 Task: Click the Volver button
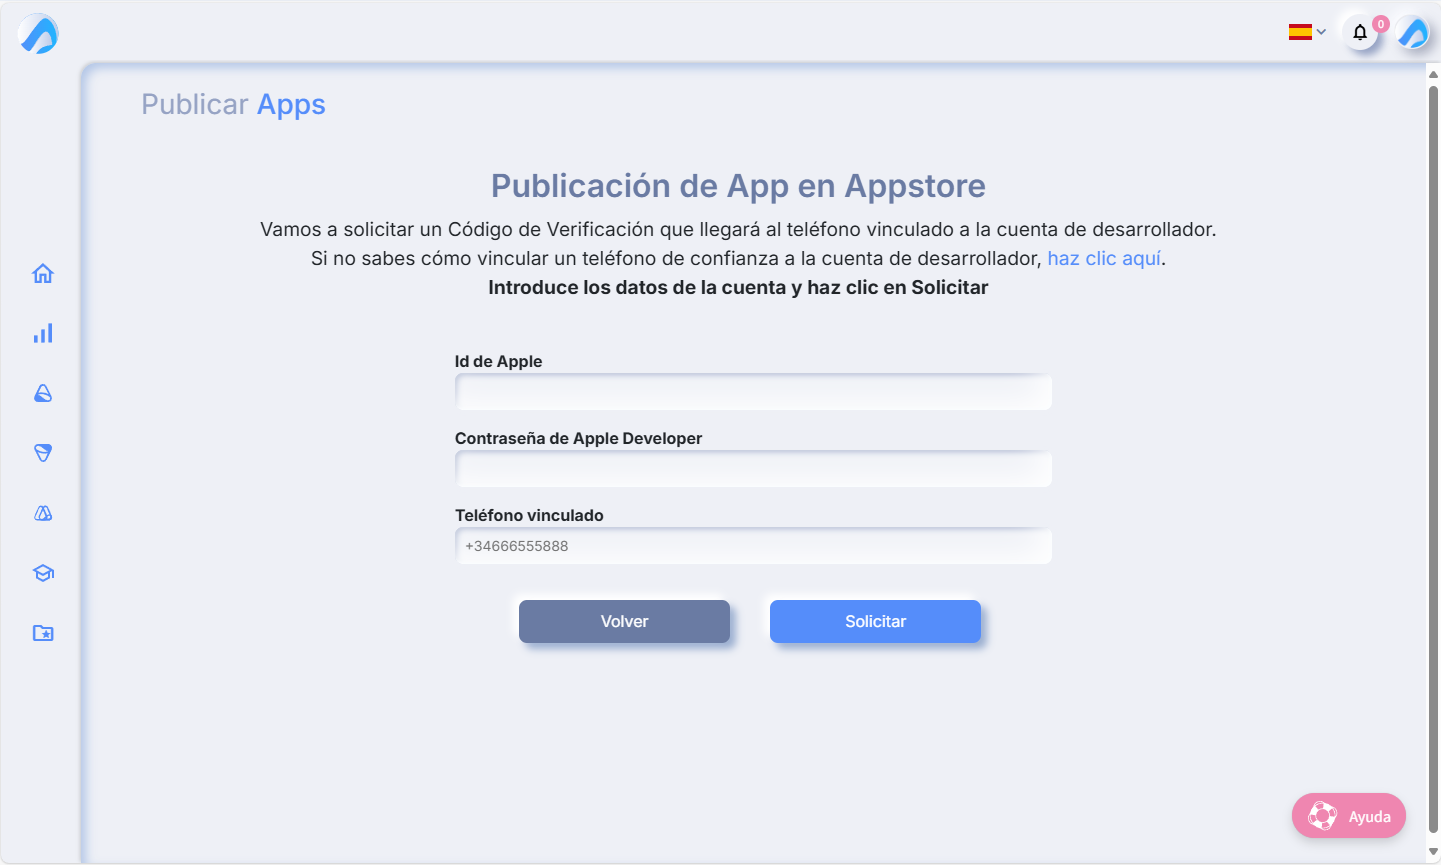coord(624,621)
